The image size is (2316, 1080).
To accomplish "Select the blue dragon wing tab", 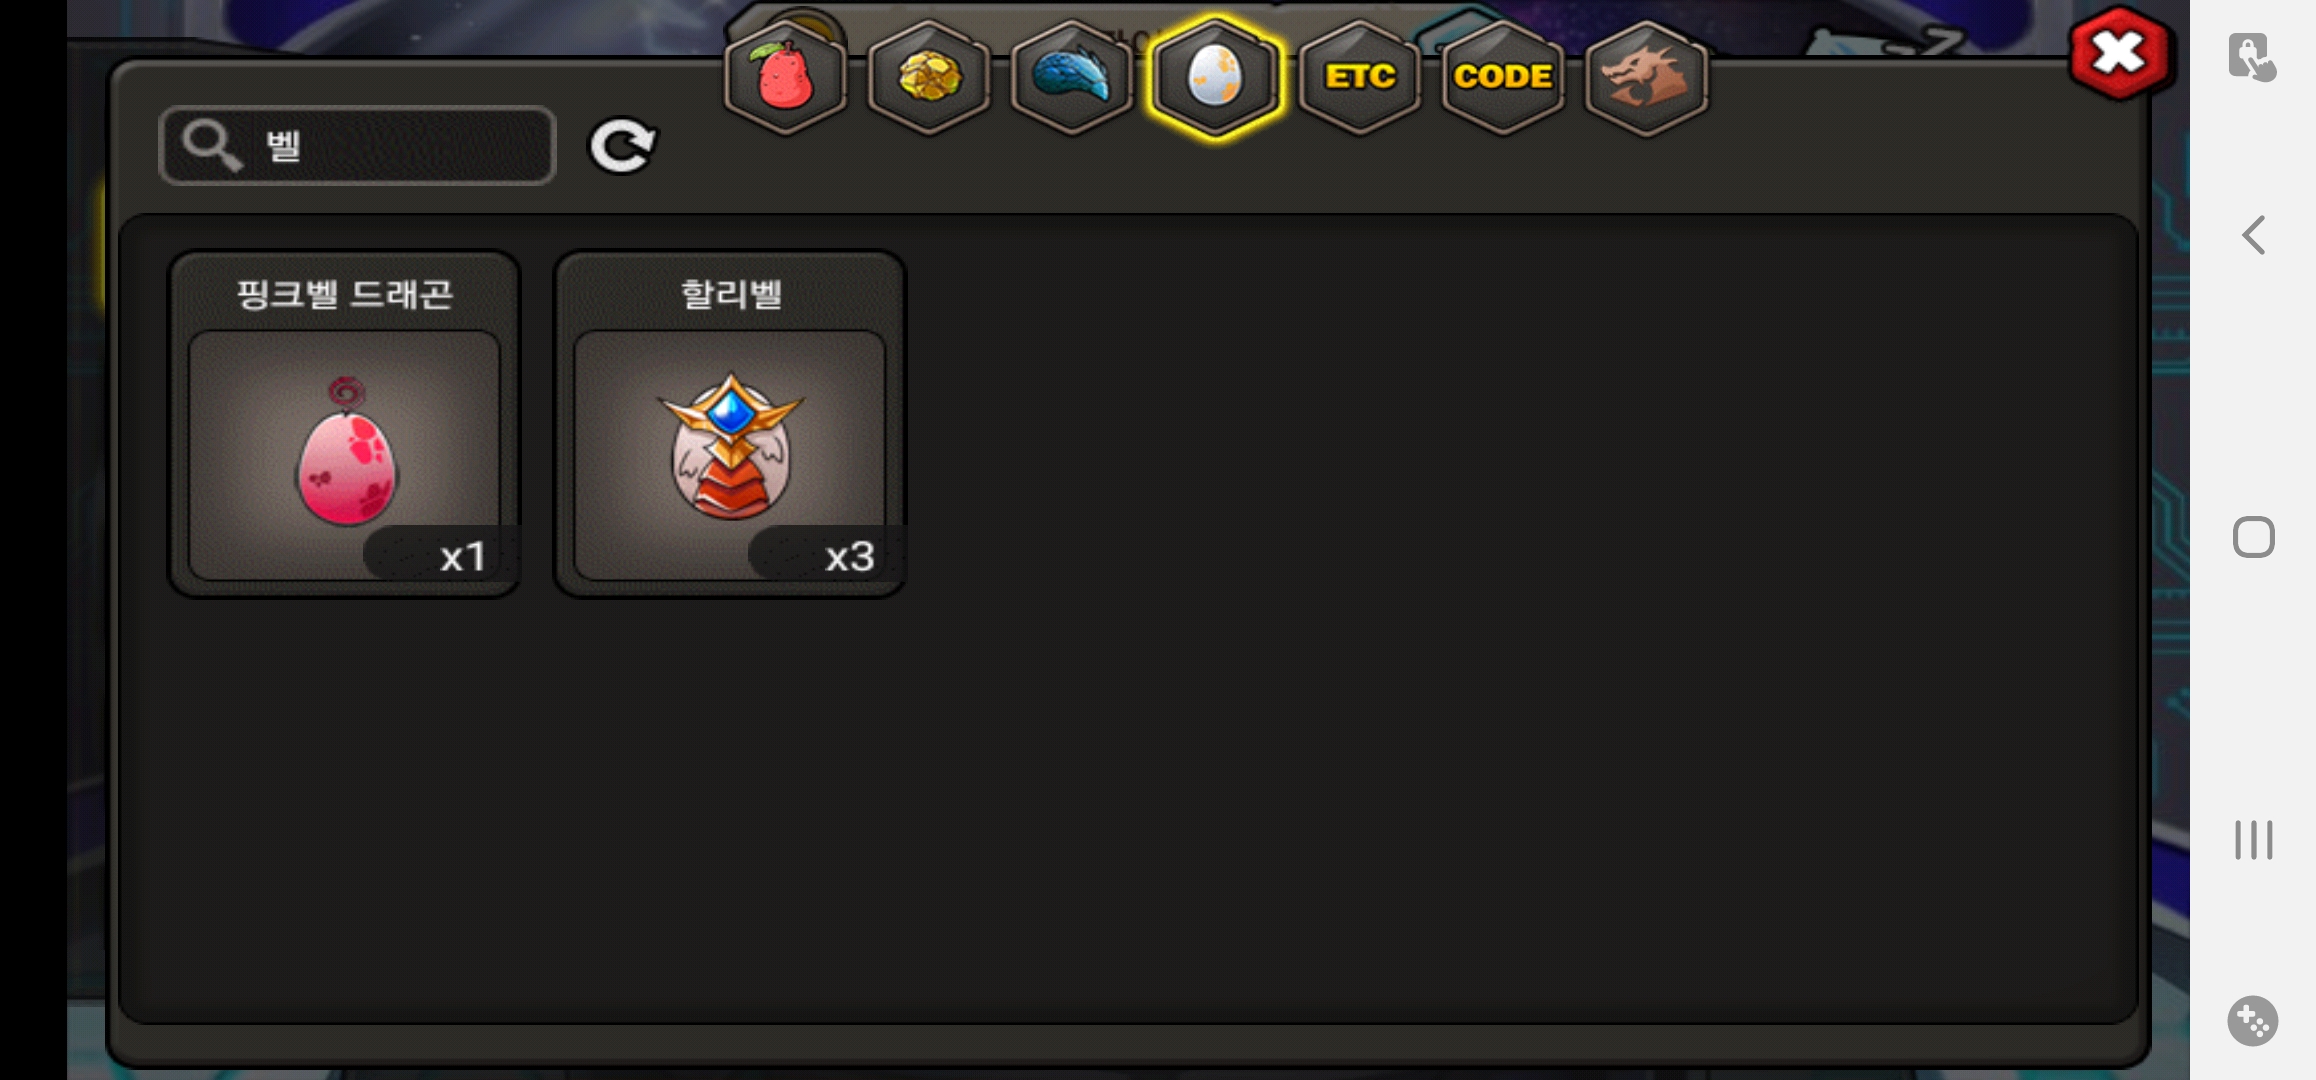I will coord(1072,77).
